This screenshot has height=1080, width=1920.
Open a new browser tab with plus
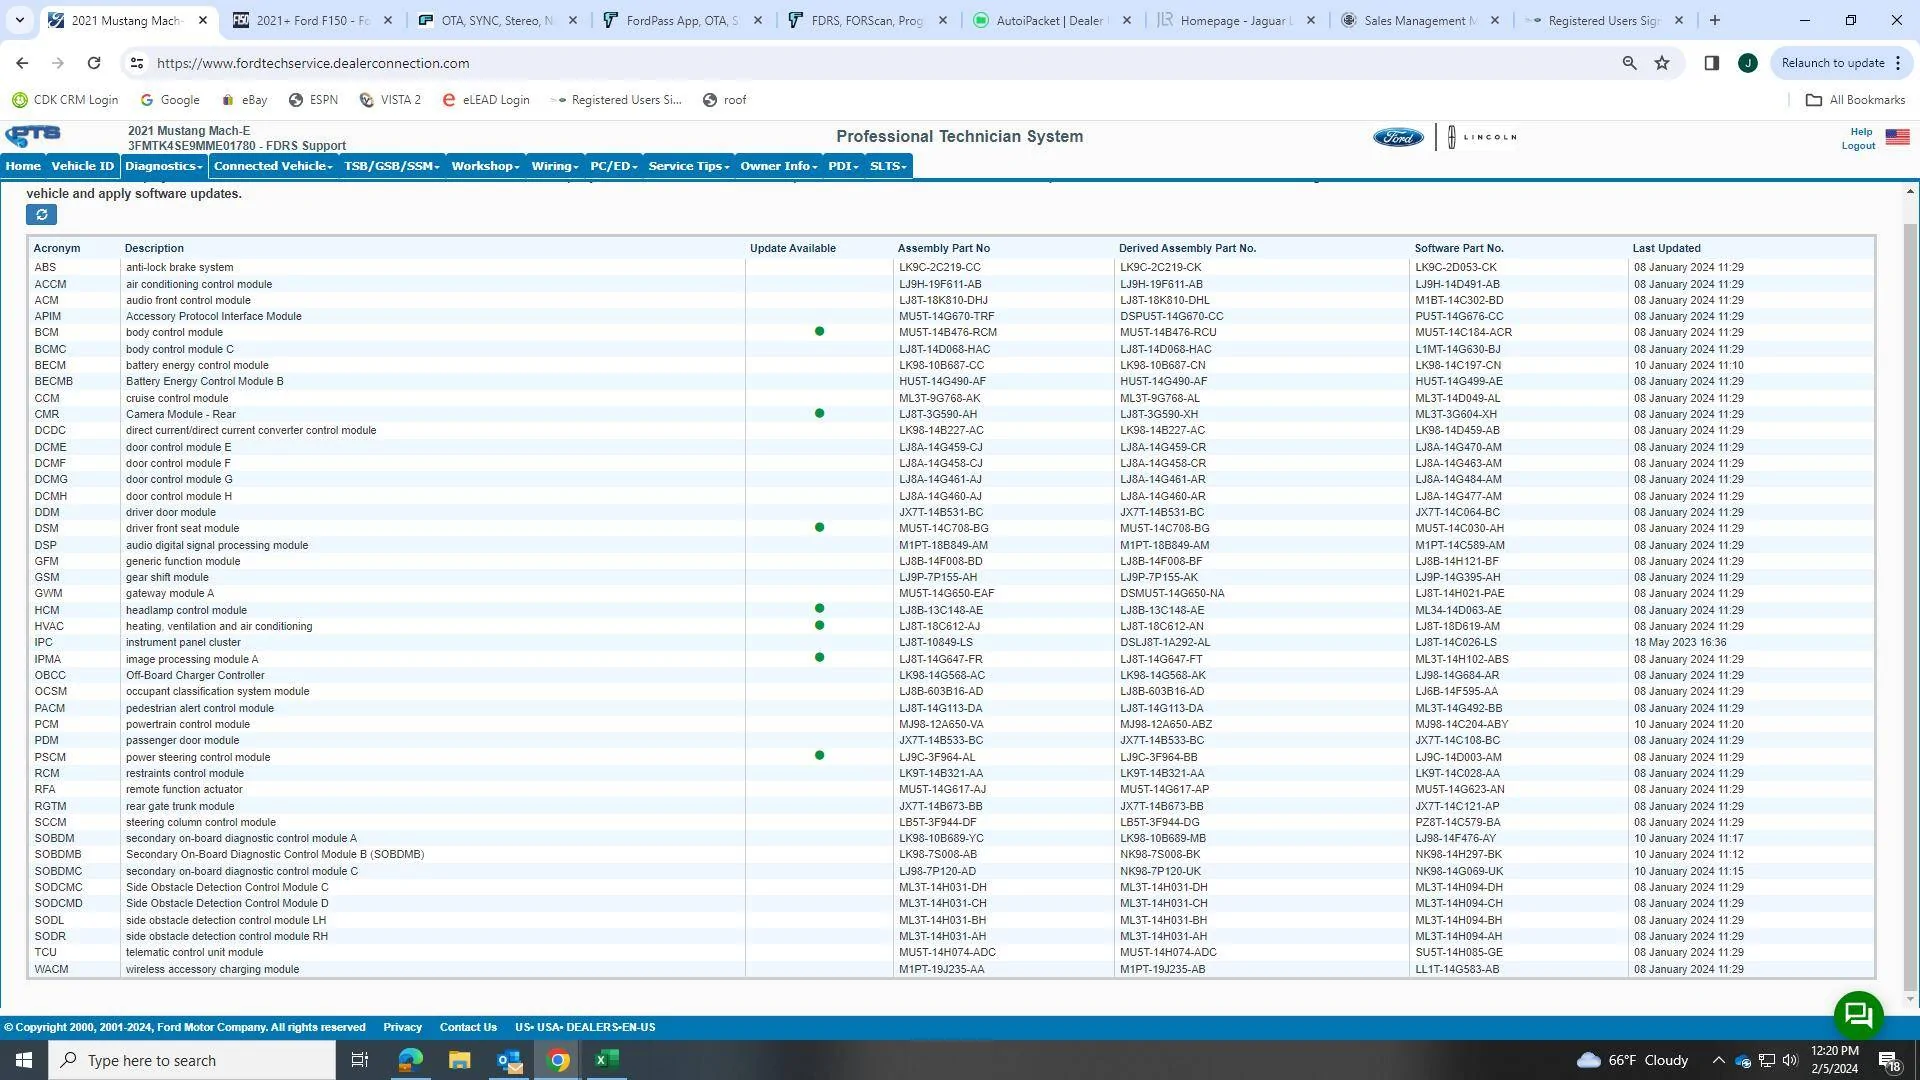1715,20
